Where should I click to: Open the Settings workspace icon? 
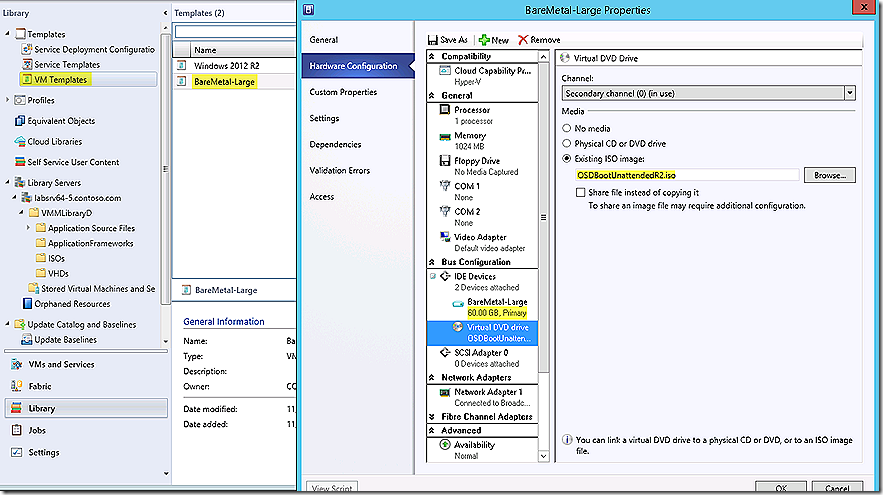[16, 452]
